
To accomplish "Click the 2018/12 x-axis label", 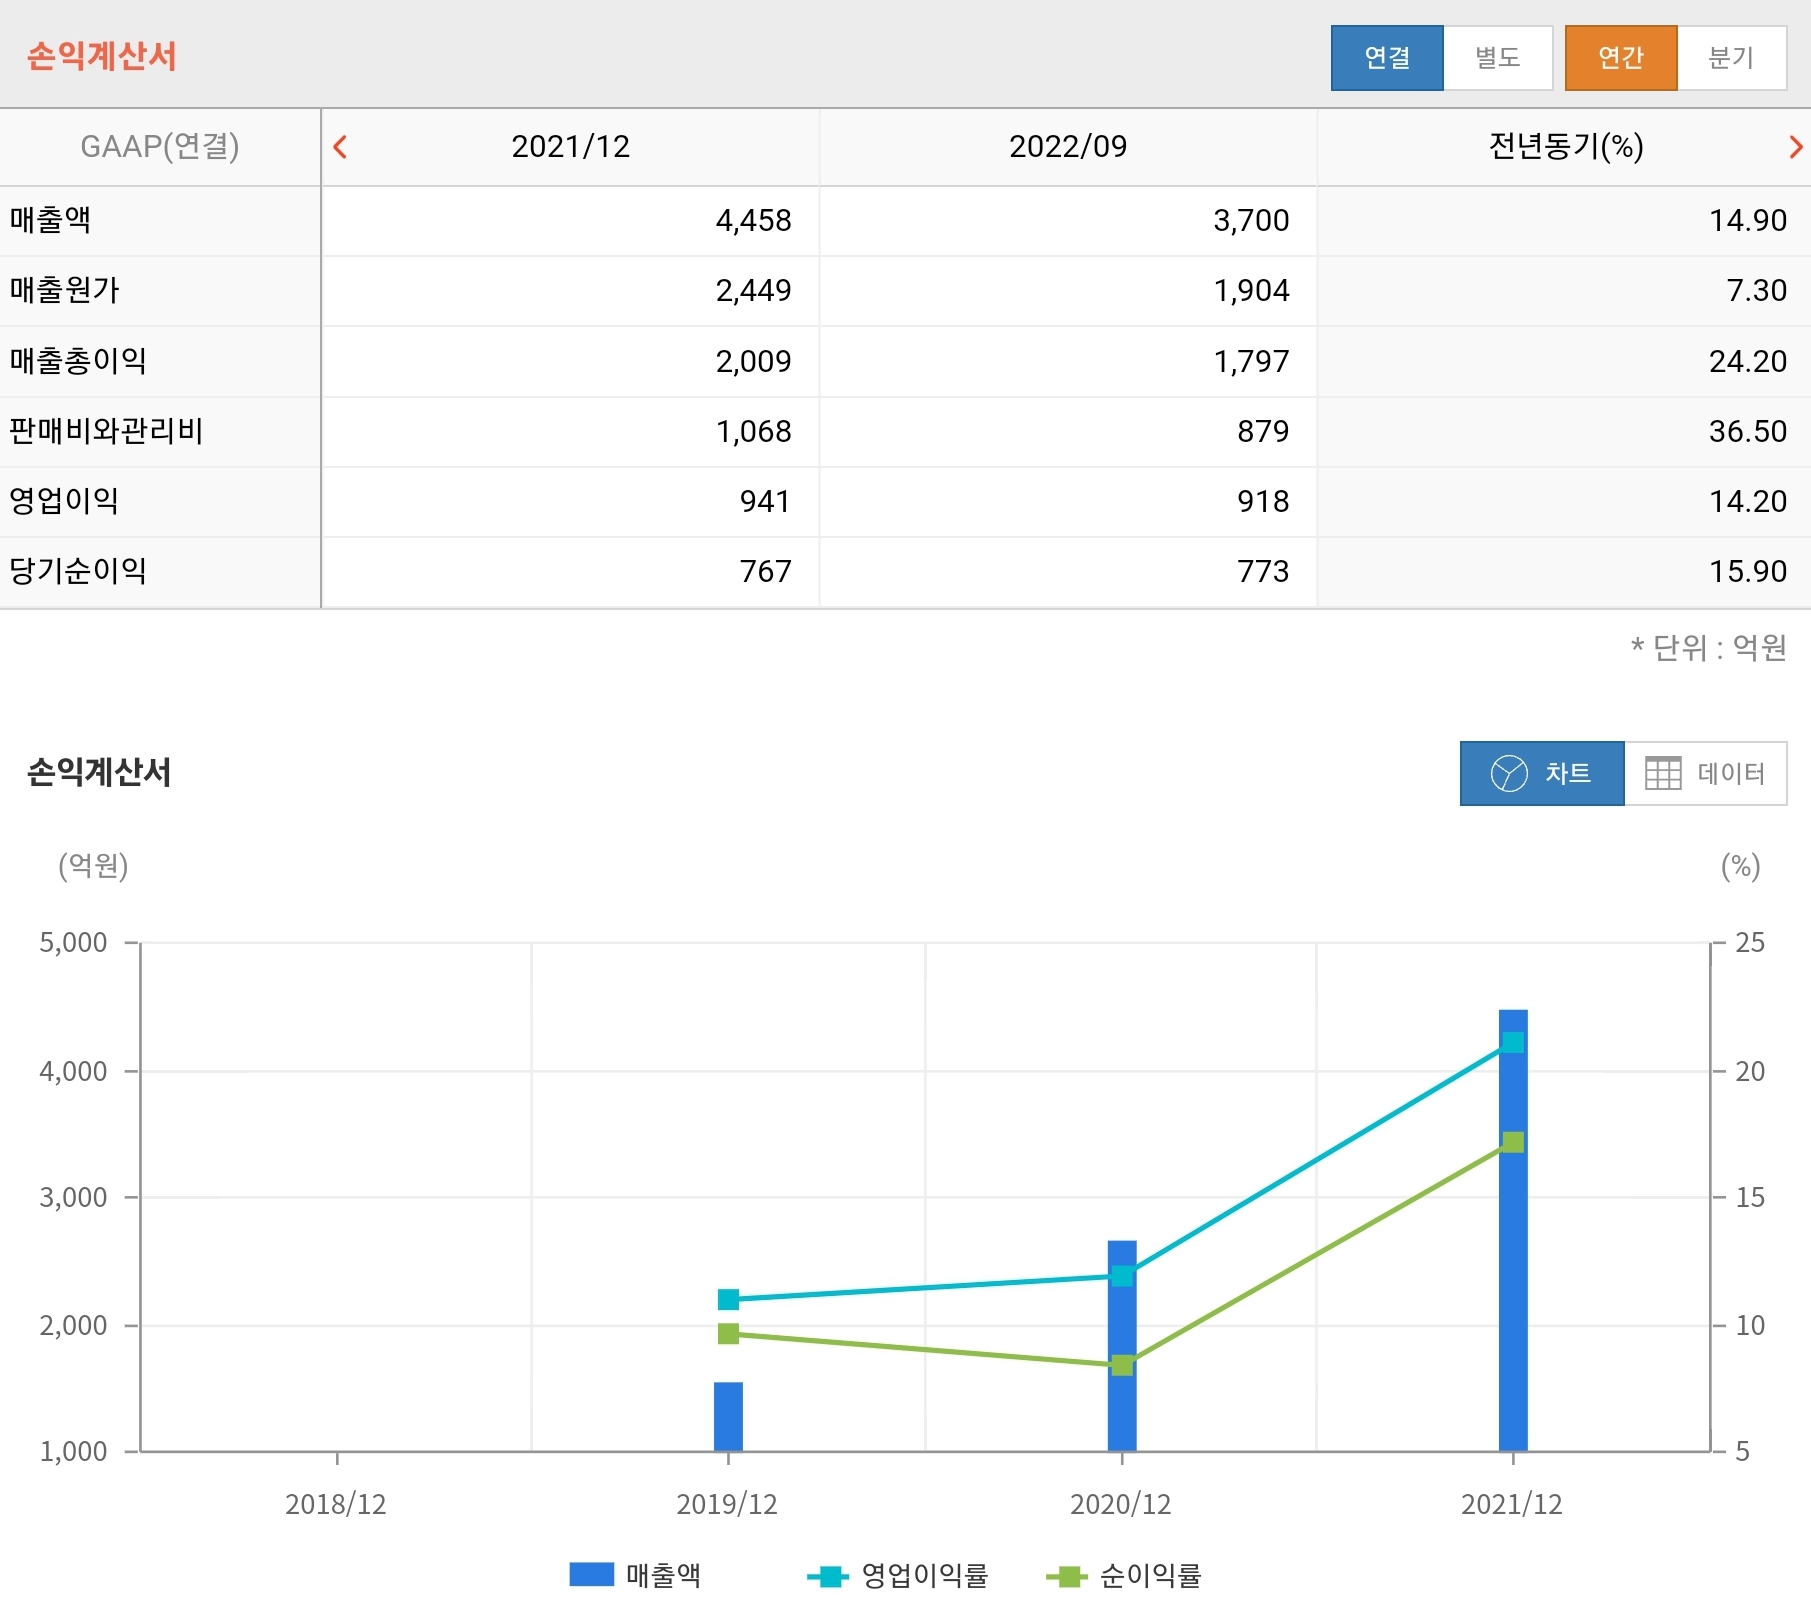I will point(336,1504).
